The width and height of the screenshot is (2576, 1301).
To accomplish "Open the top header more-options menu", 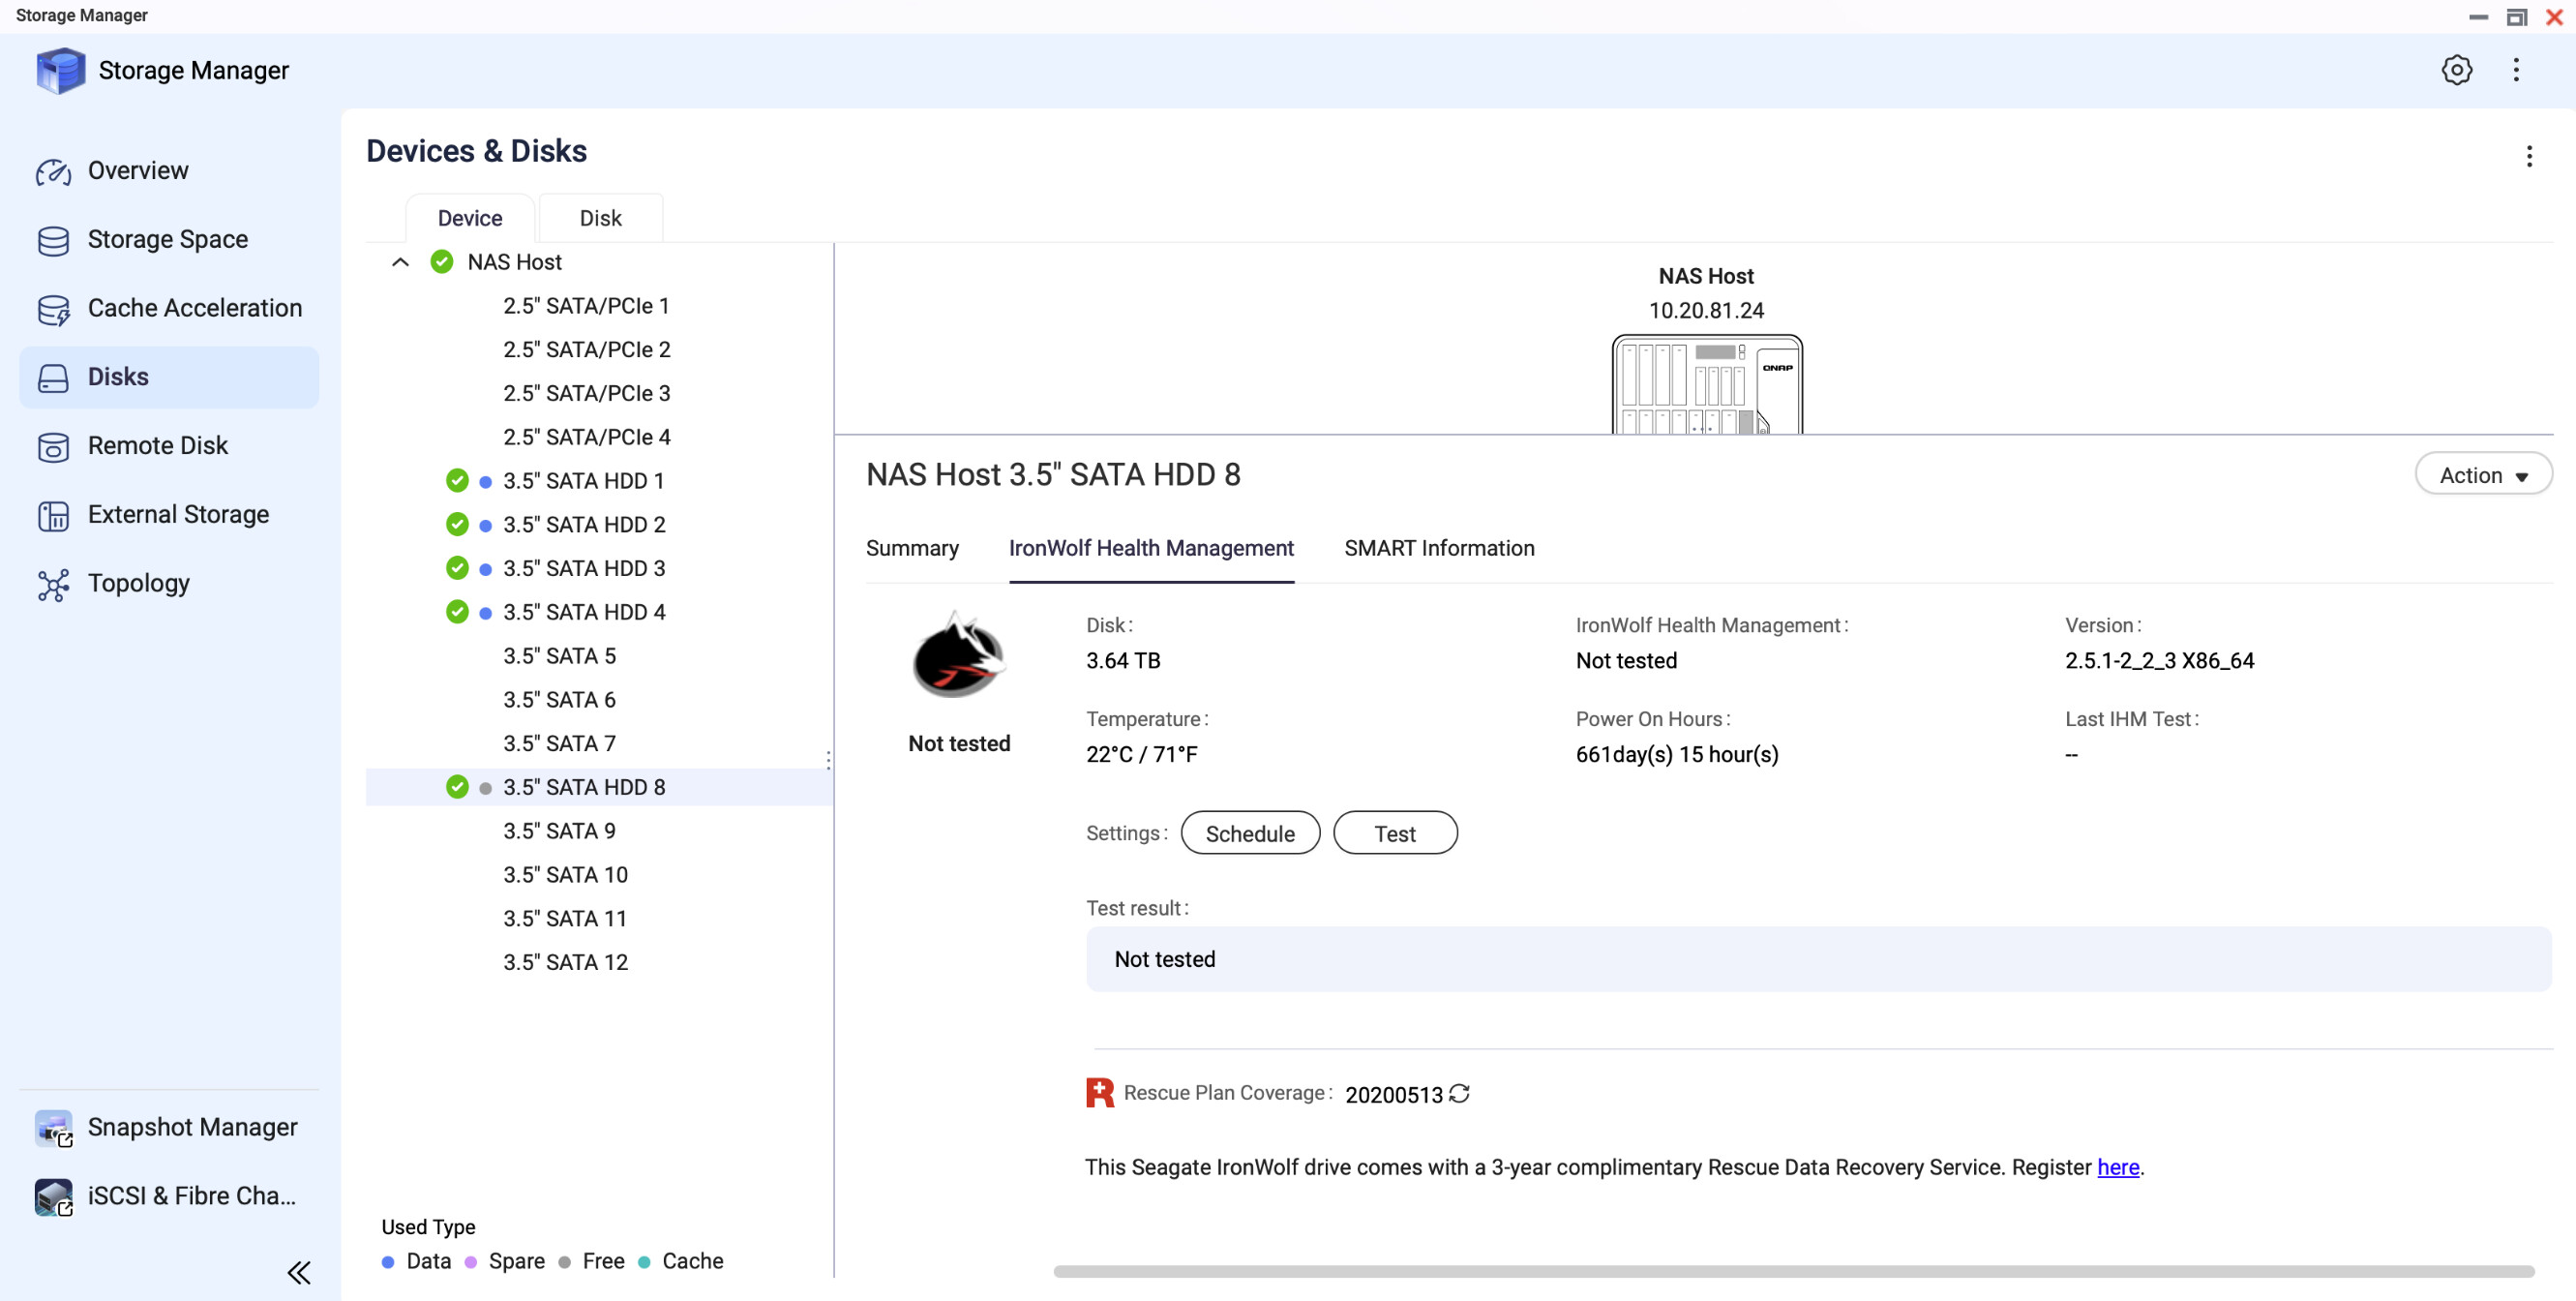I will tap(2516, 70).
